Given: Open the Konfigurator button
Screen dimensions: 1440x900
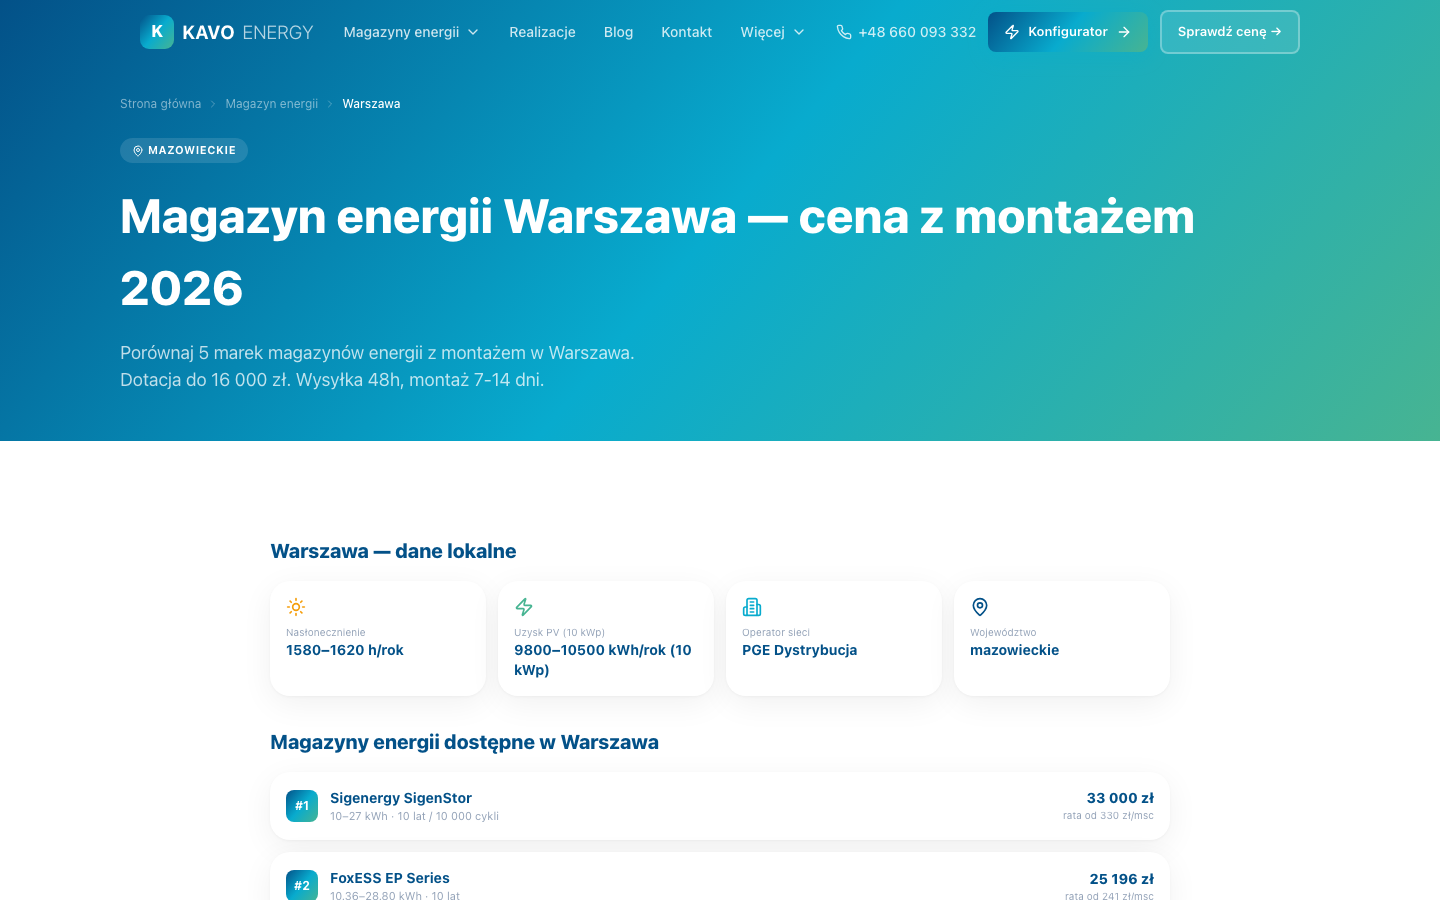Looking at the screenshot, I should coord(1068,32).
